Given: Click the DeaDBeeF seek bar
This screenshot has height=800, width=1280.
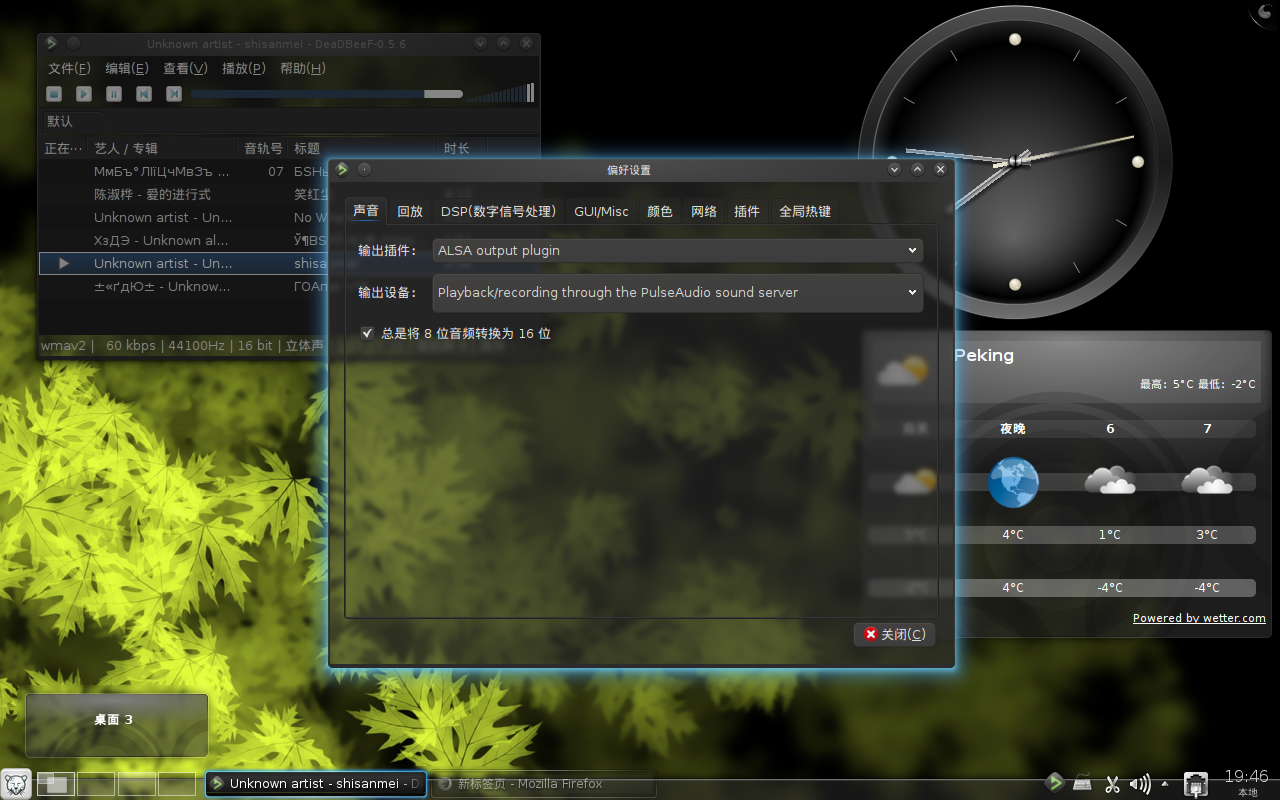Looking at the screenshot, I should [327, 94].
